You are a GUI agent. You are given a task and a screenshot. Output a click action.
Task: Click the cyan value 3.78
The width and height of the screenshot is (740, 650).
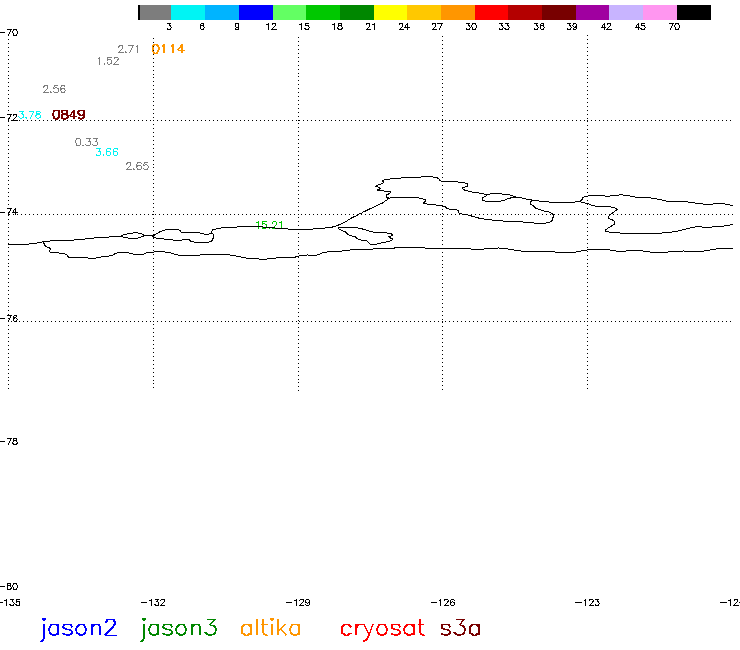(30, 115)
